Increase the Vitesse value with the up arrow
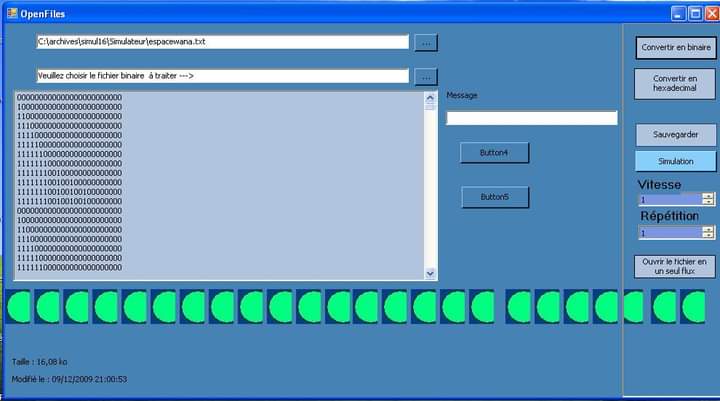 click(x=708, y=196)
